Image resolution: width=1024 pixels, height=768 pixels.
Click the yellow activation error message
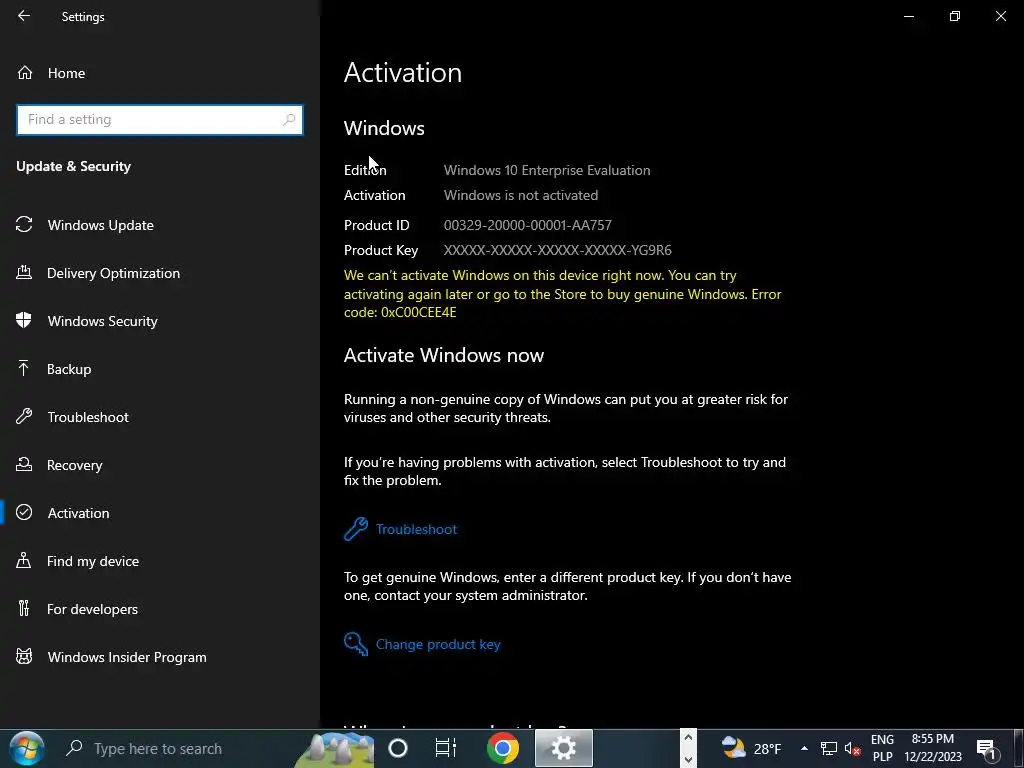[562, 294]
